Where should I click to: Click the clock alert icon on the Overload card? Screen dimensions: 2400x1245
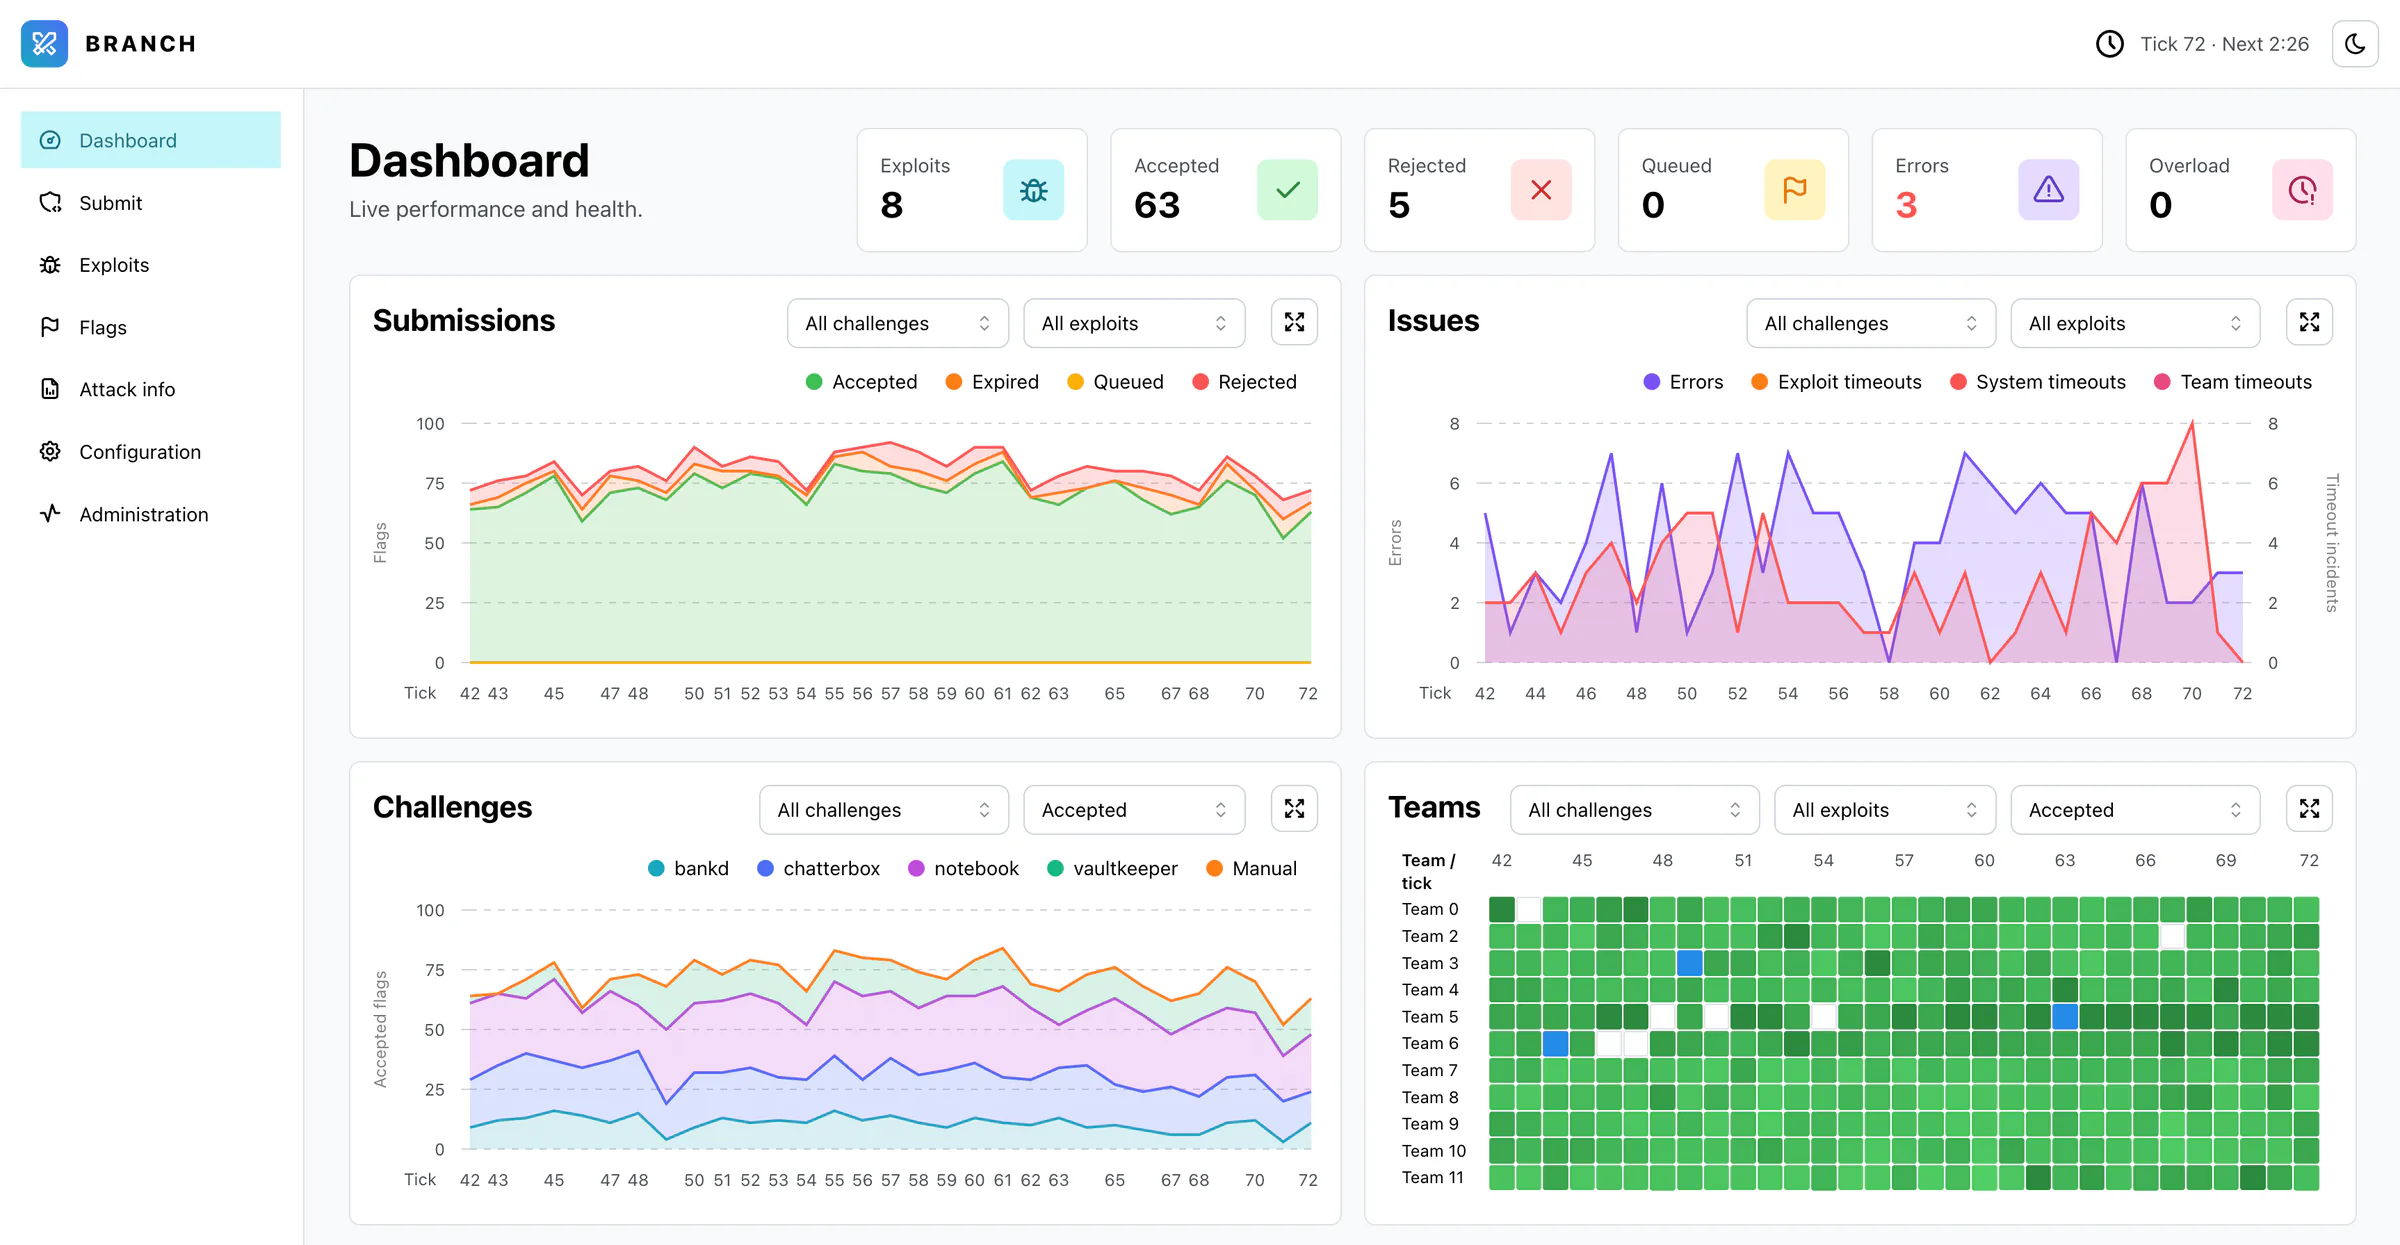click(2303, 190)
